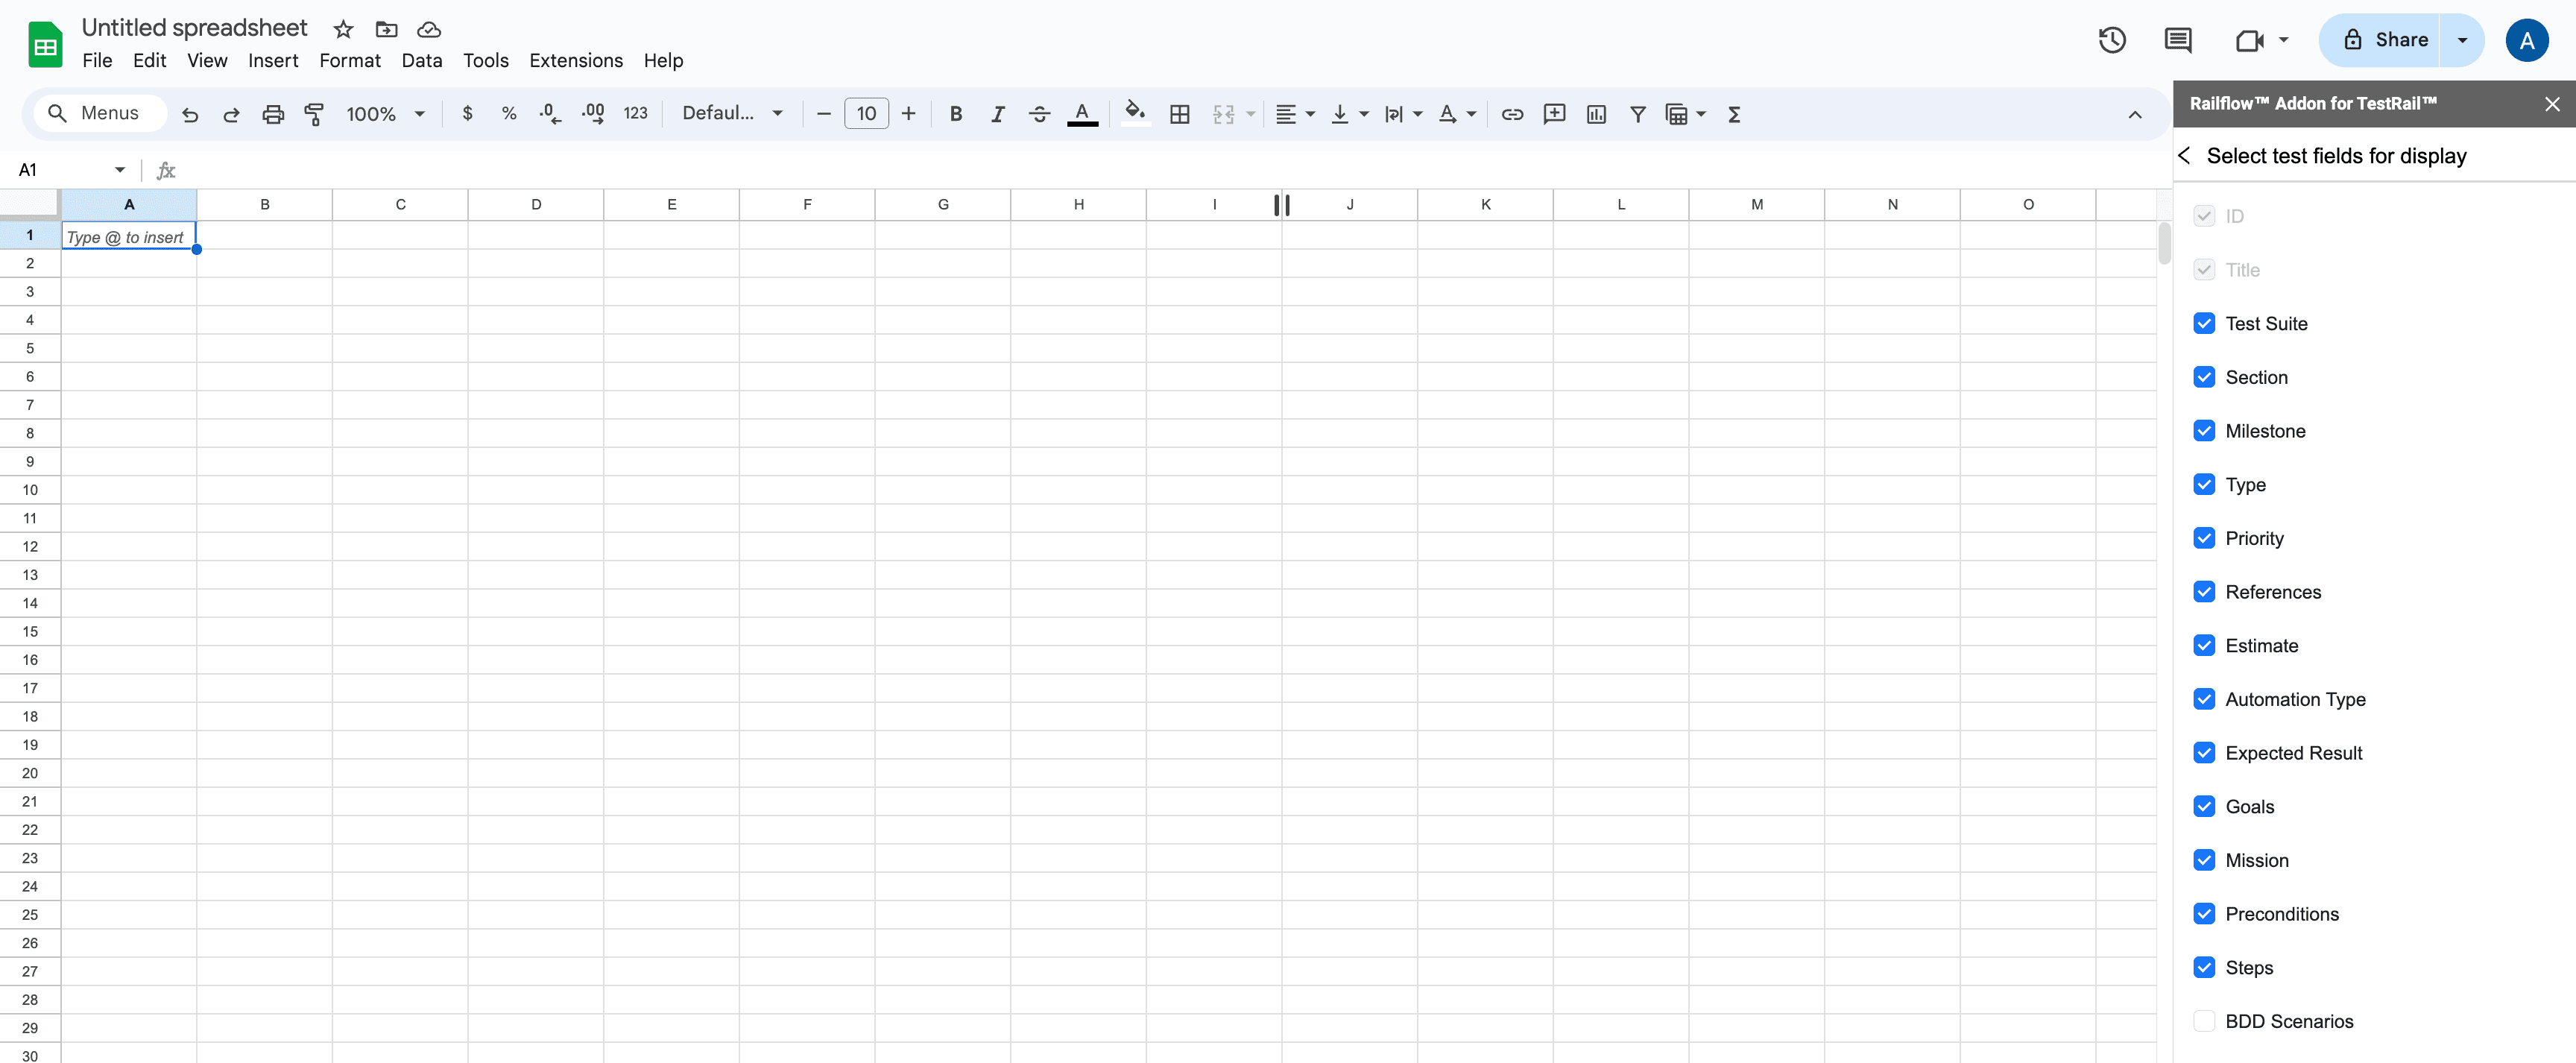
Task: Show all comments
Action: [2177, 40]
